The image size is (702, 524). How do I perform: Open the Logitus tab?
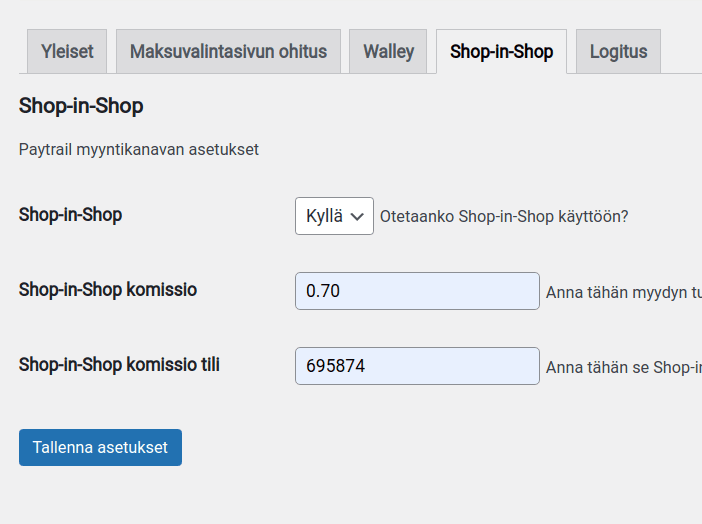click(618, 51)
